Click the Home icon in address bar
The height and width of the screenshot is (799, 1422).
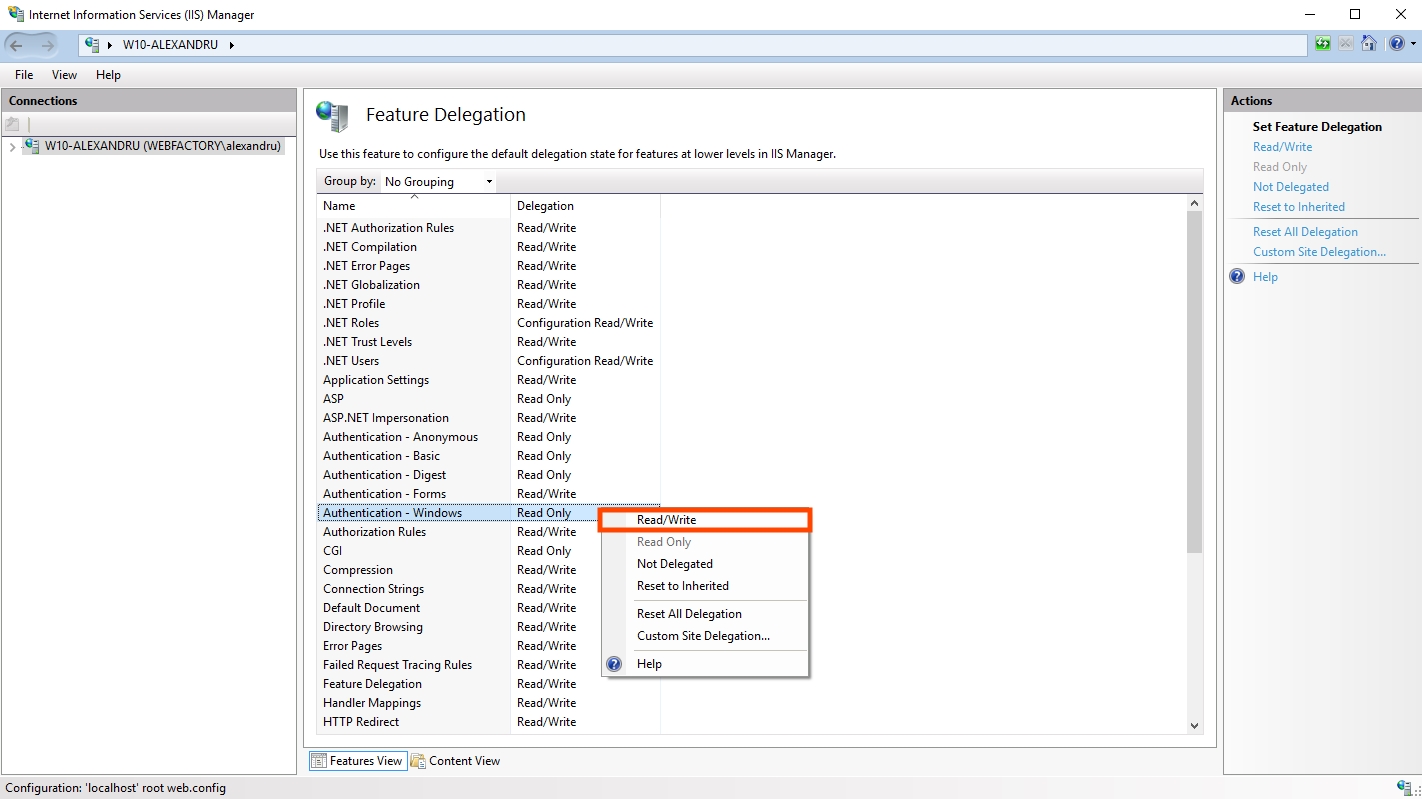click(x=1369, y=44)
